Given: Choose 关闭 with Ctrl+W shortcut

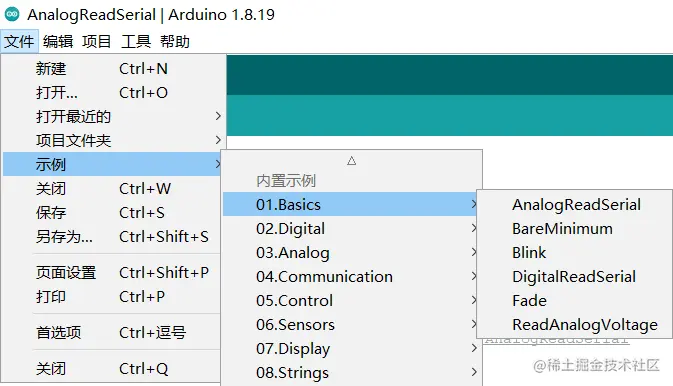Looking at the screenshot, I should [x=112, y=188].
